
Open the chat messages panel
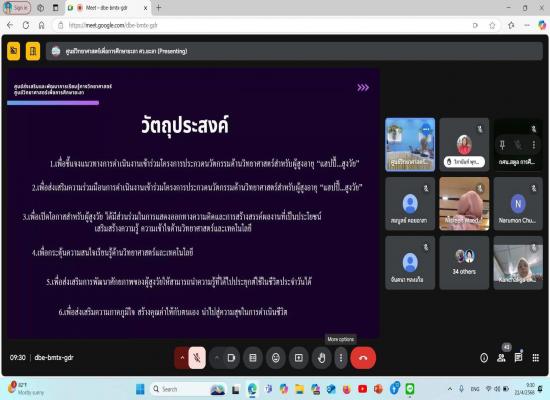(x=518, y=358)
